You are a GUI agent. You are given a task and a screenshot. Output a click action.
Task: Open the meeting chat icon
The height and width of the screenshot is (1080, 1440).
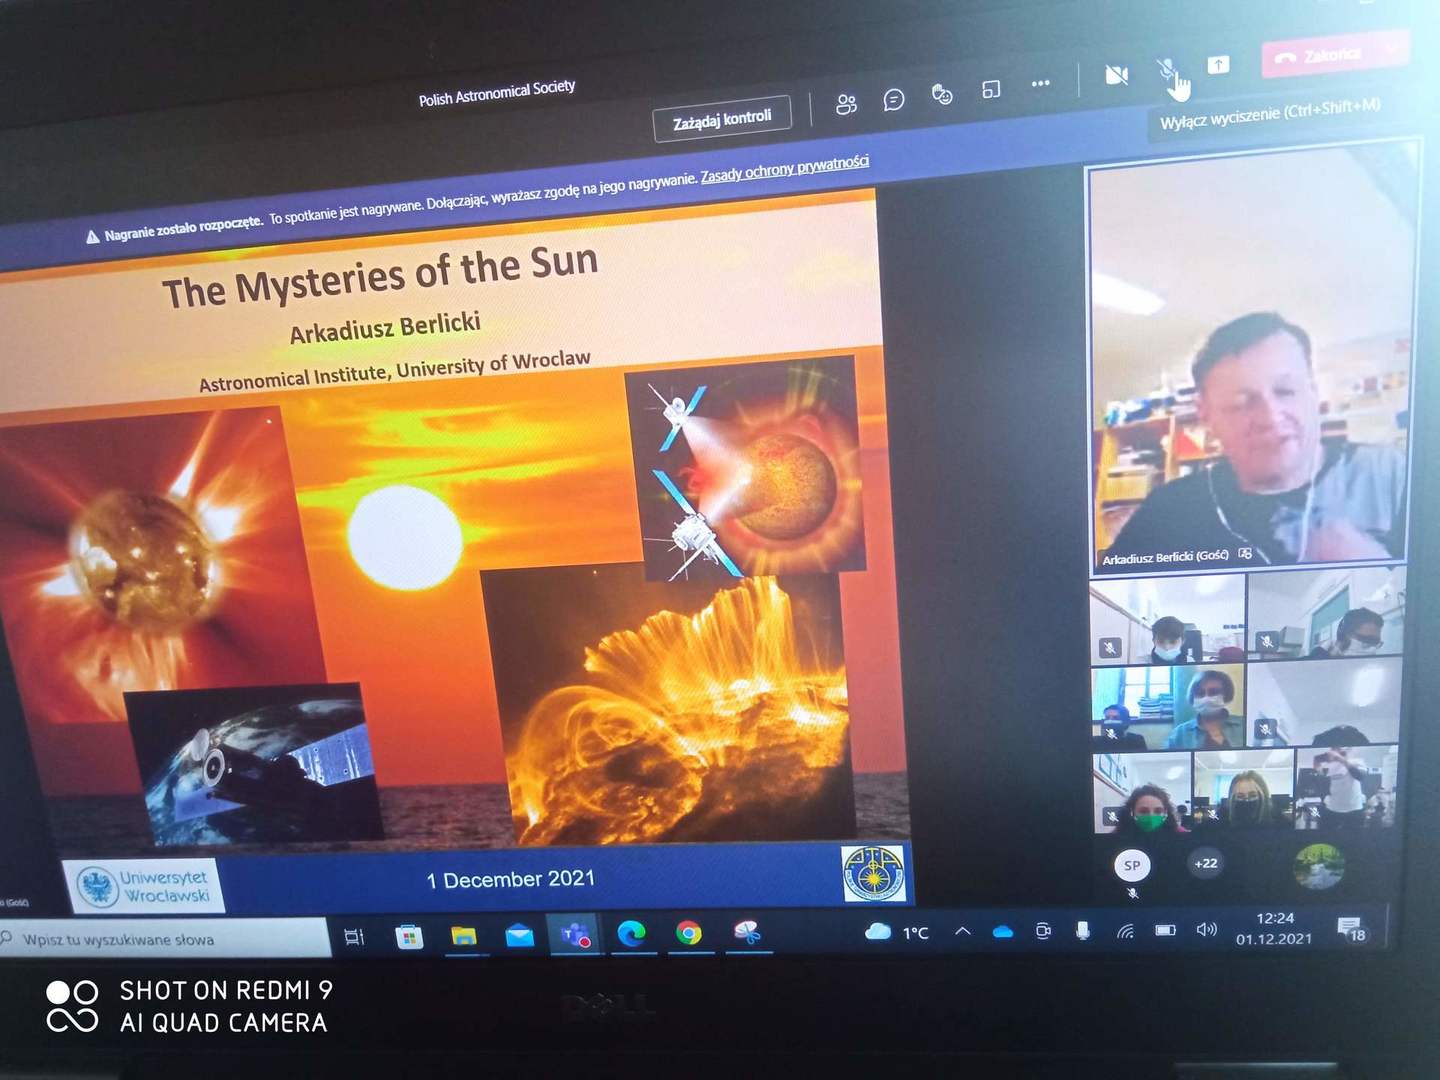click(894, 100)
